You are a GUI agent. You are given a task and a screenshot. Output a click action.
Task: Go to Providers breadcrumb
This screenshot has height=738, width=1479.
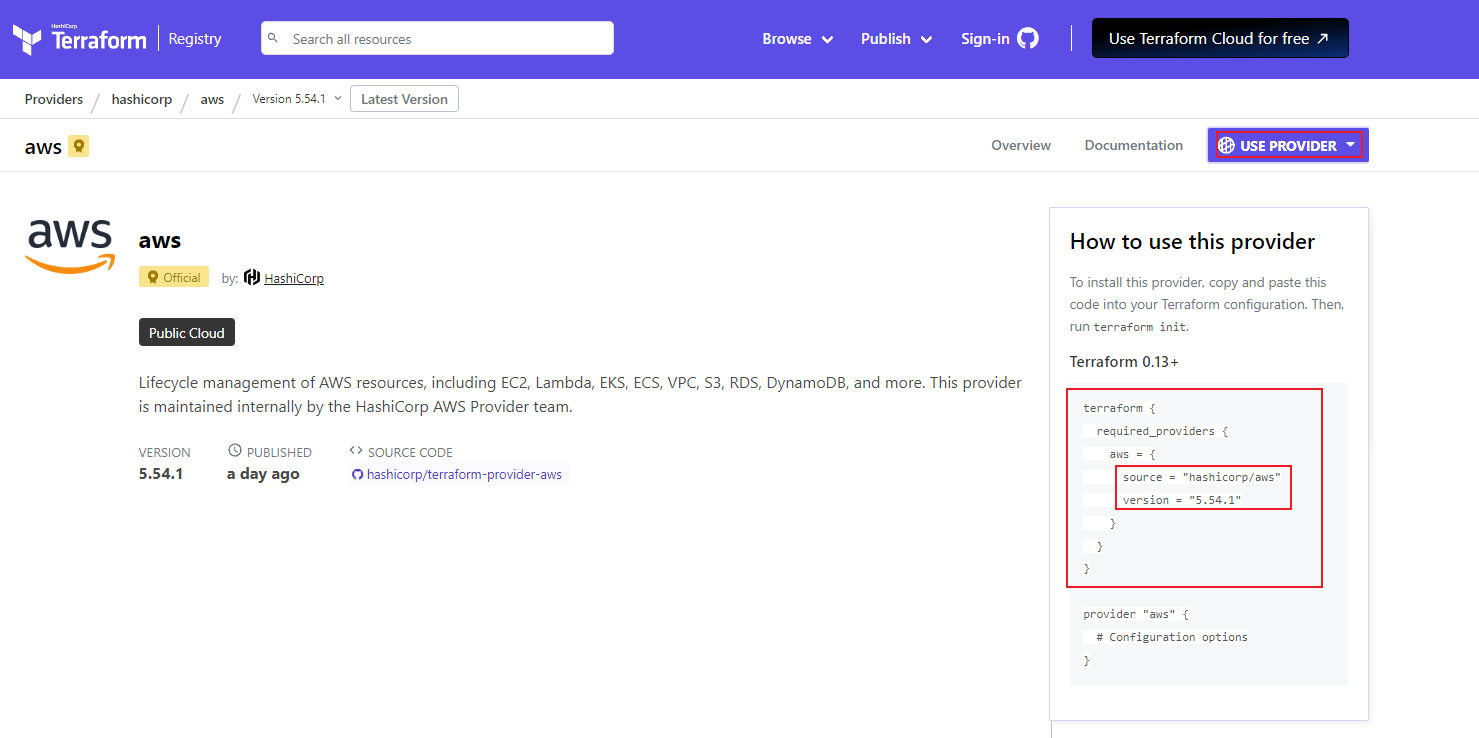tap(54, 99)
